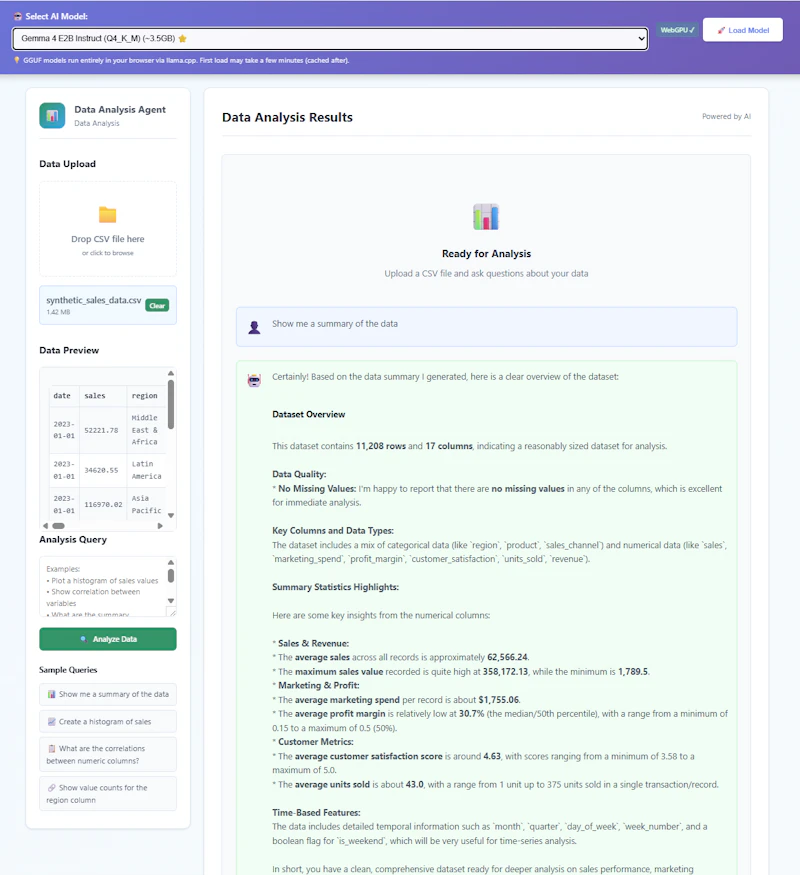The width and height of the screenshot is (800, 875).
Task: Click the lightbulb tip icon under the model selector
Action: pos(17,60)
